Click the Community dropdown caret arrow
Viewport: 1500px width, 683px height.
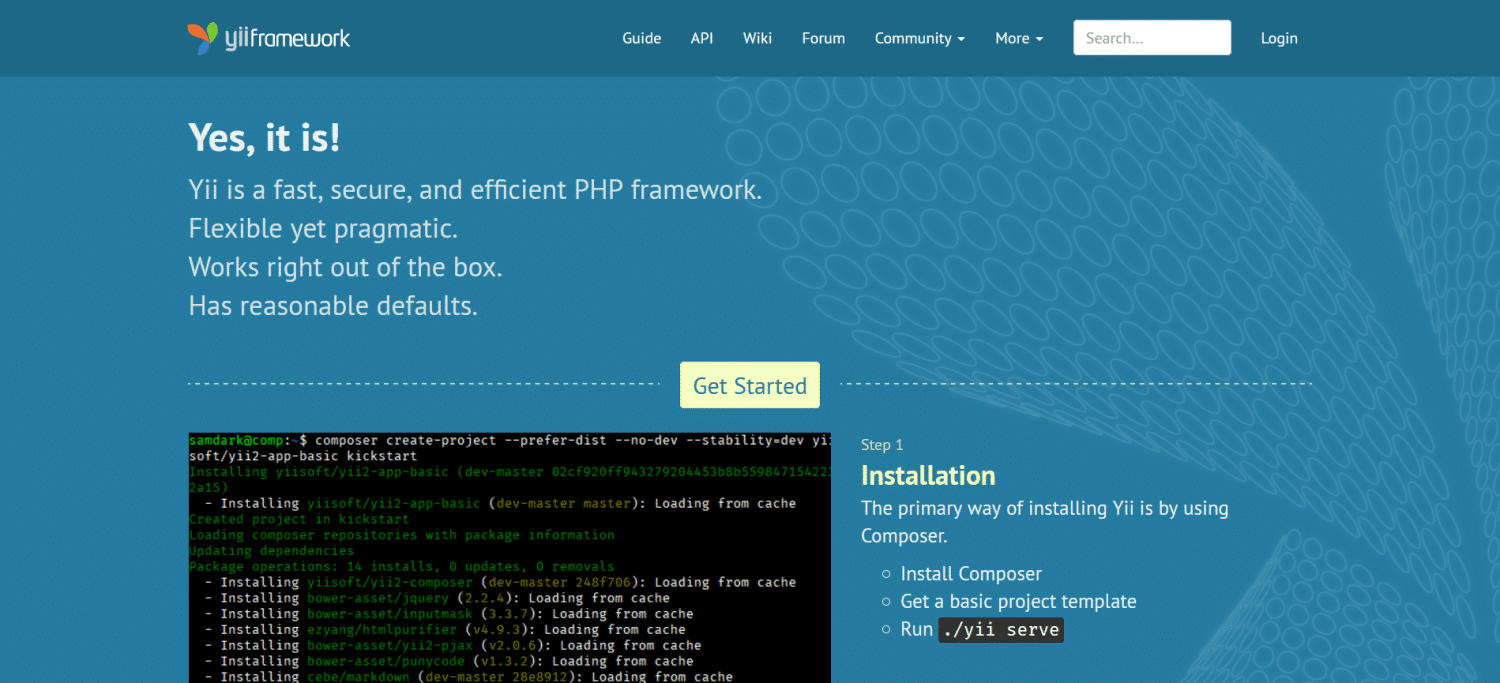tap(962, 38)
